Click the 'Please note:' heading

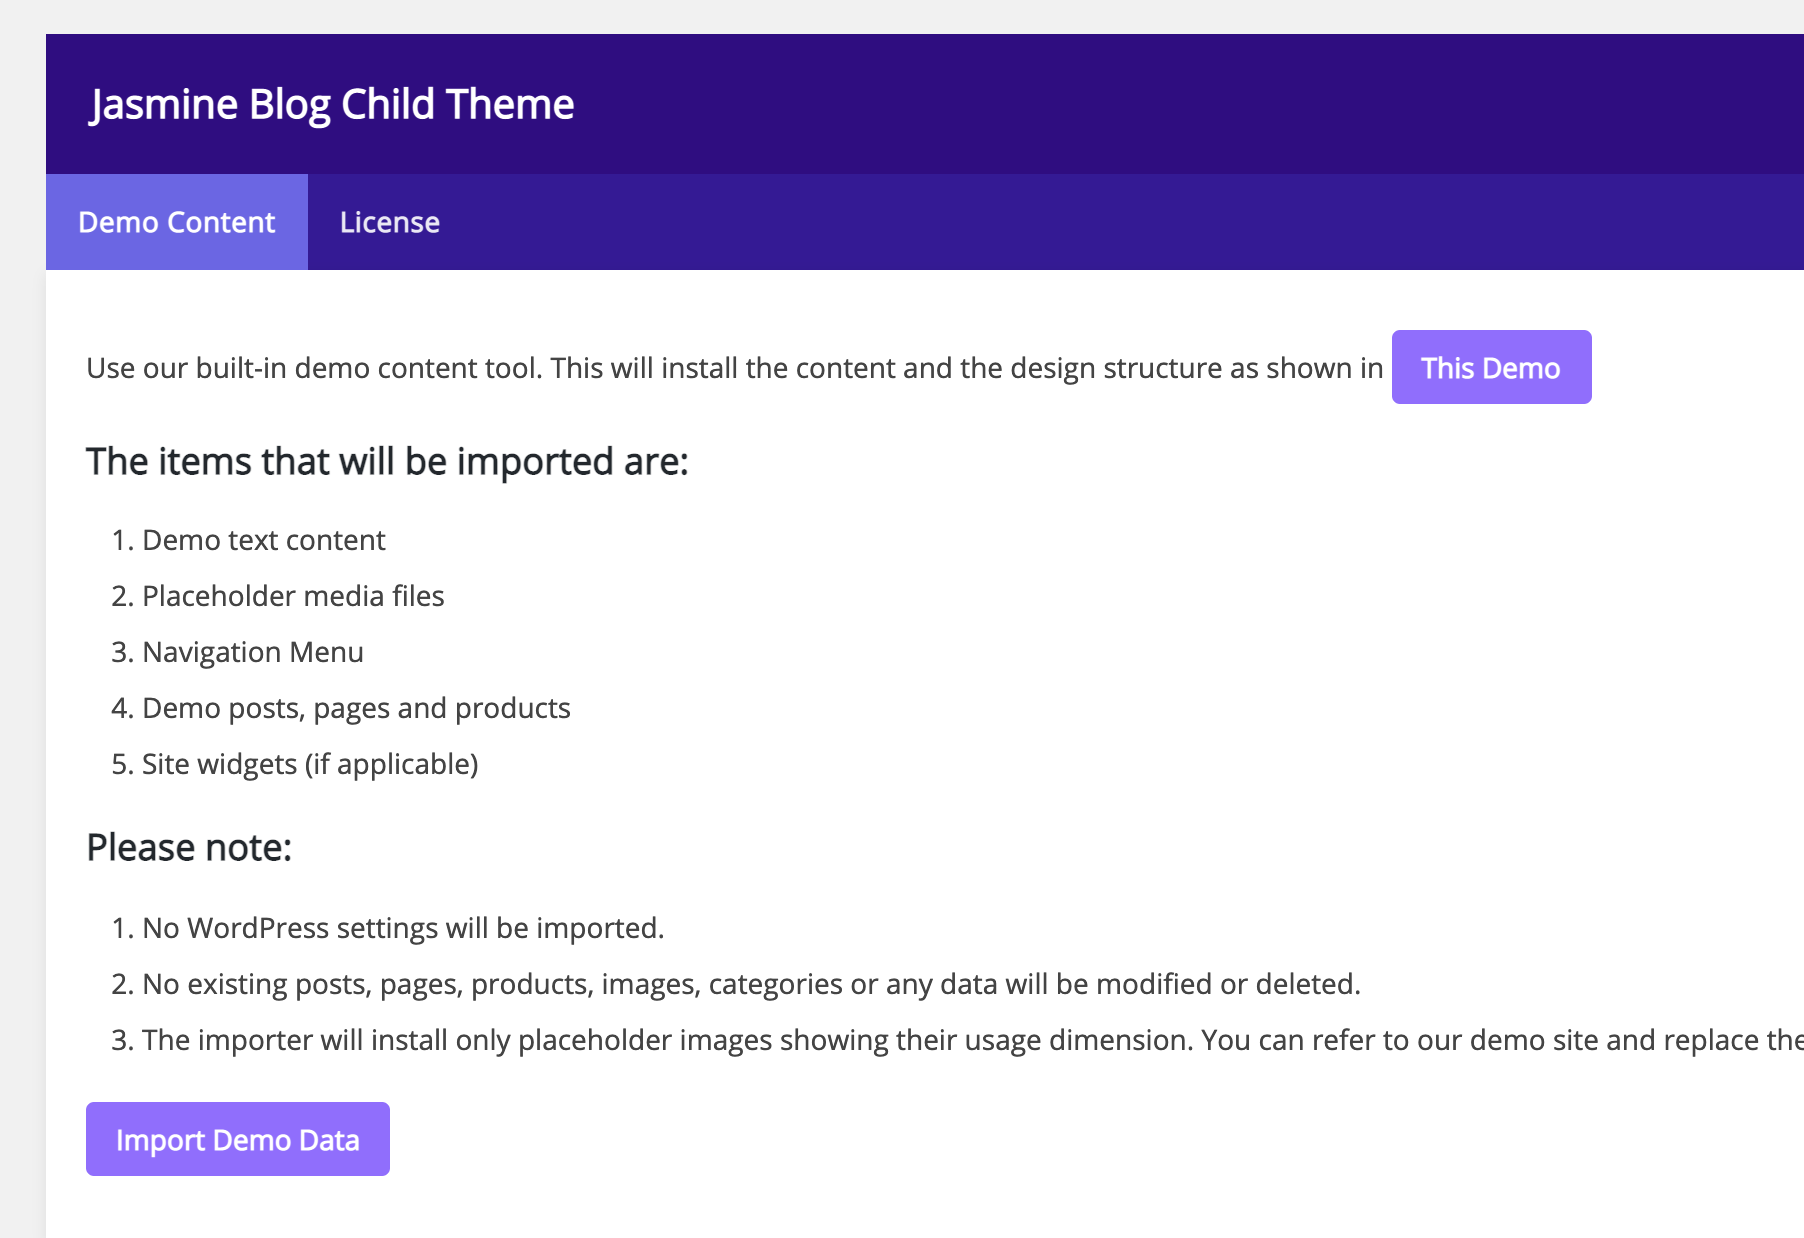189,848
